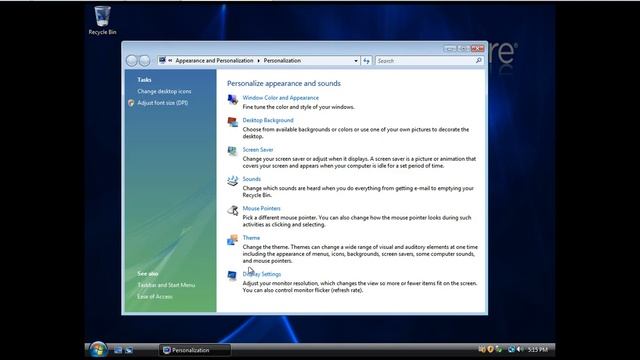640x360 pixels.
Task: Select Change desktop icons task
Action: pos(164,91)
